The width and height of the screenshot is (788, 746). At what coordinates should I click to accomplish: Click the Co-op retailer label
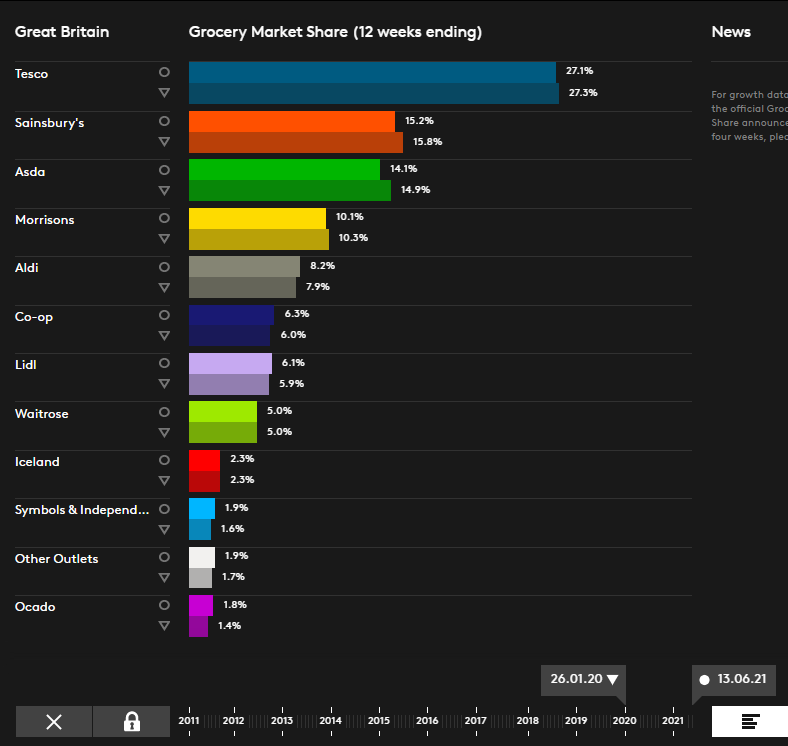pyautogui.click(x=34, y=317)
